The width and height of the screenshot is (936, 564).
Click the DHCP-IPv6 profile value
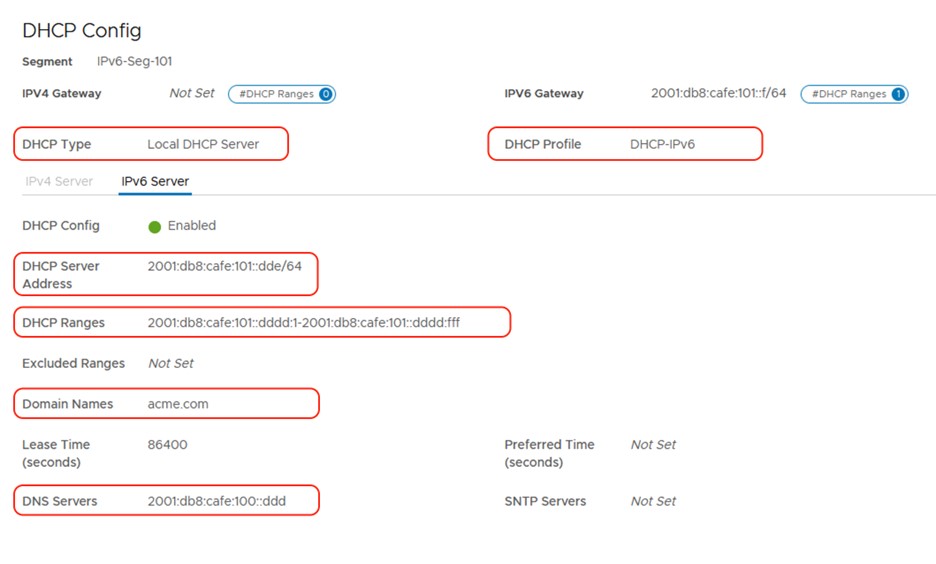pyautogui.click(x=663, y=144)
